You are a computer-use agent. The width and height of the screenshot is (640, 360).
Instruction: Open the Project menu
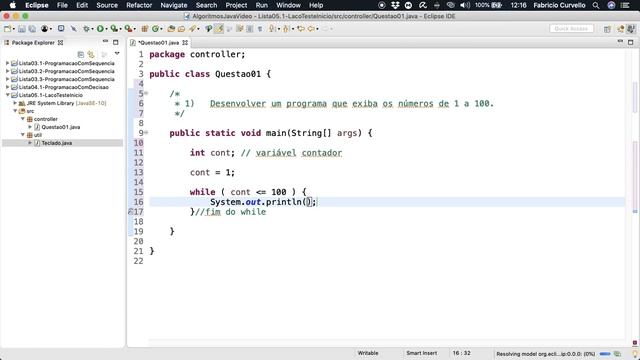[x=236, y=5]
